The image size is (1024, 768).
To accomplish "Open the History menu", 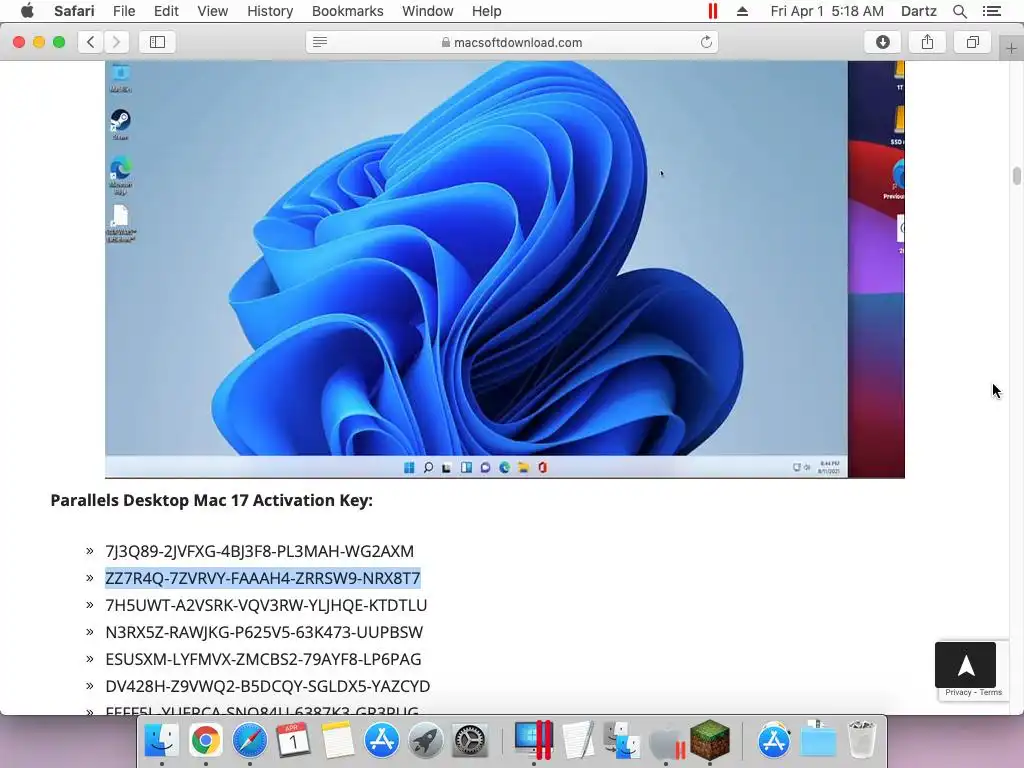I will (270, 11).
